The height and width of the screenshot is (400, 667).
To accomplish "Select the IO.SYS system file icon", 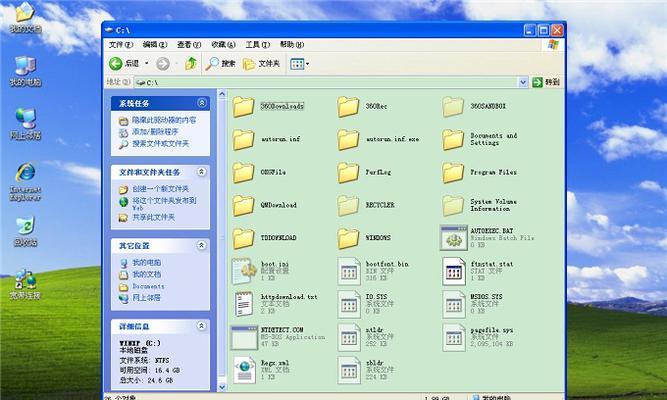I will (x=349, y=304).
